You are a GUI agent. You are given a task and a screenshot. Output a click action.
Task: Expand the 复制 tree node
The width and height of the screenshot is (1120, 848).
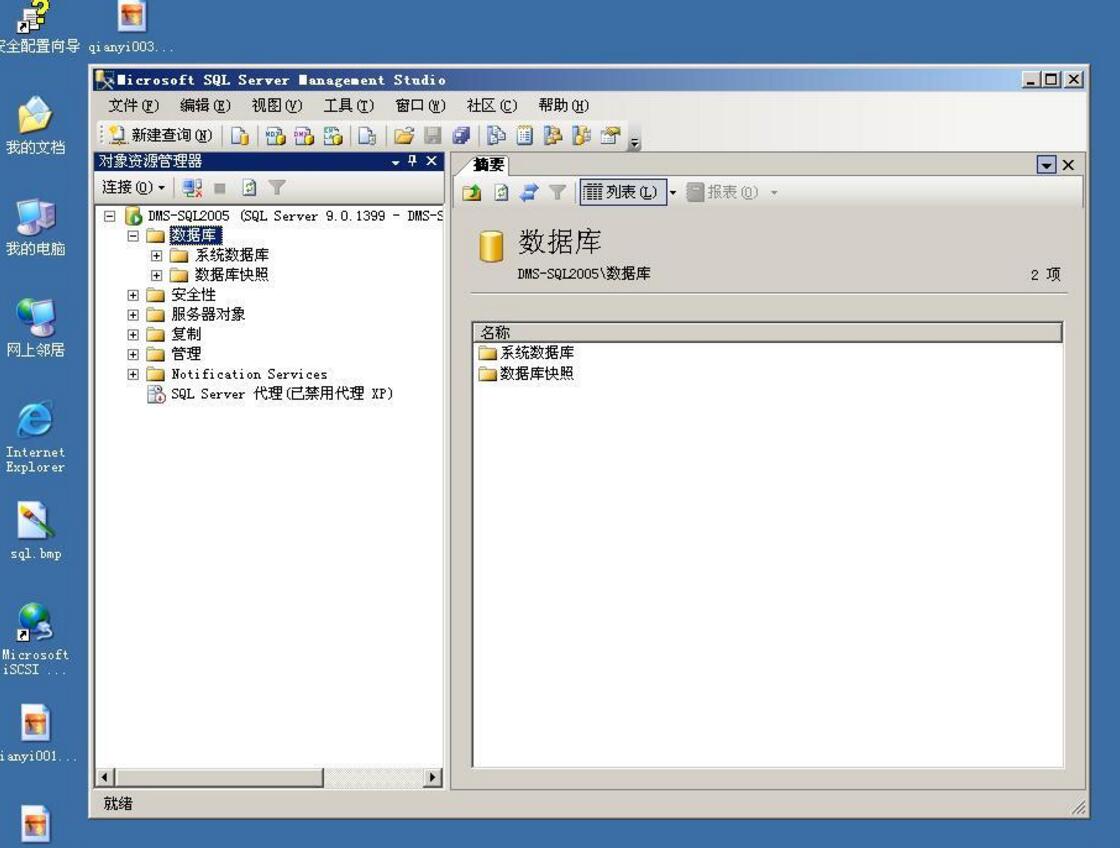(x=133, y=334)
